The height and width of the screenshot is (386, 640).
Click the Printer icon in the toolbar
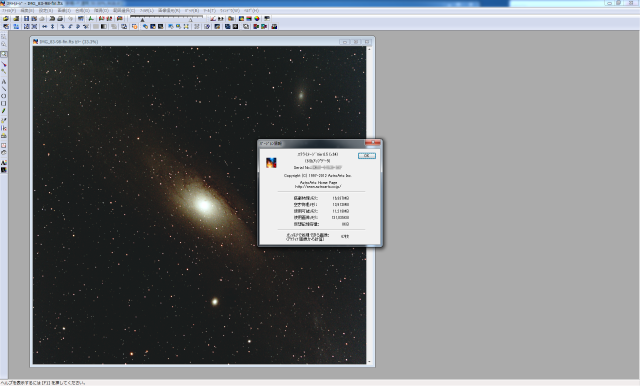coord(60,19)
